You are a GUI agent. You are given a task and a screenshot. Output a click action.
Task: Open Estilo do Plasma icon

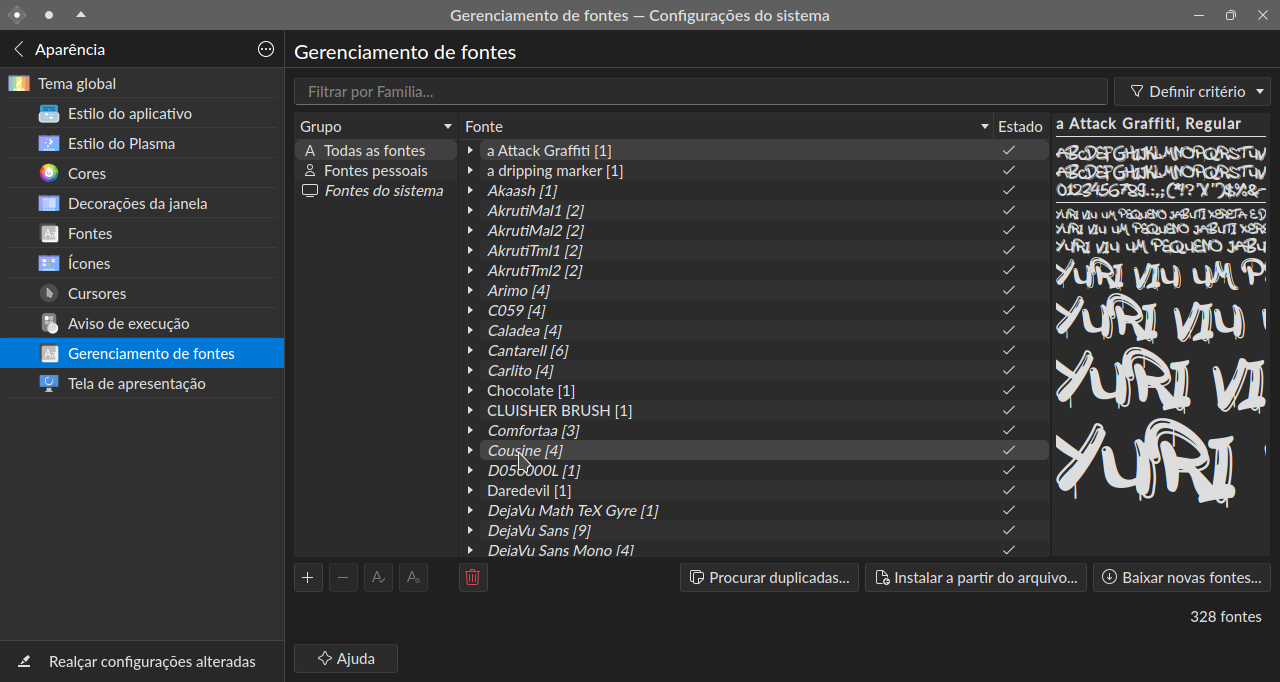point(49,144)
